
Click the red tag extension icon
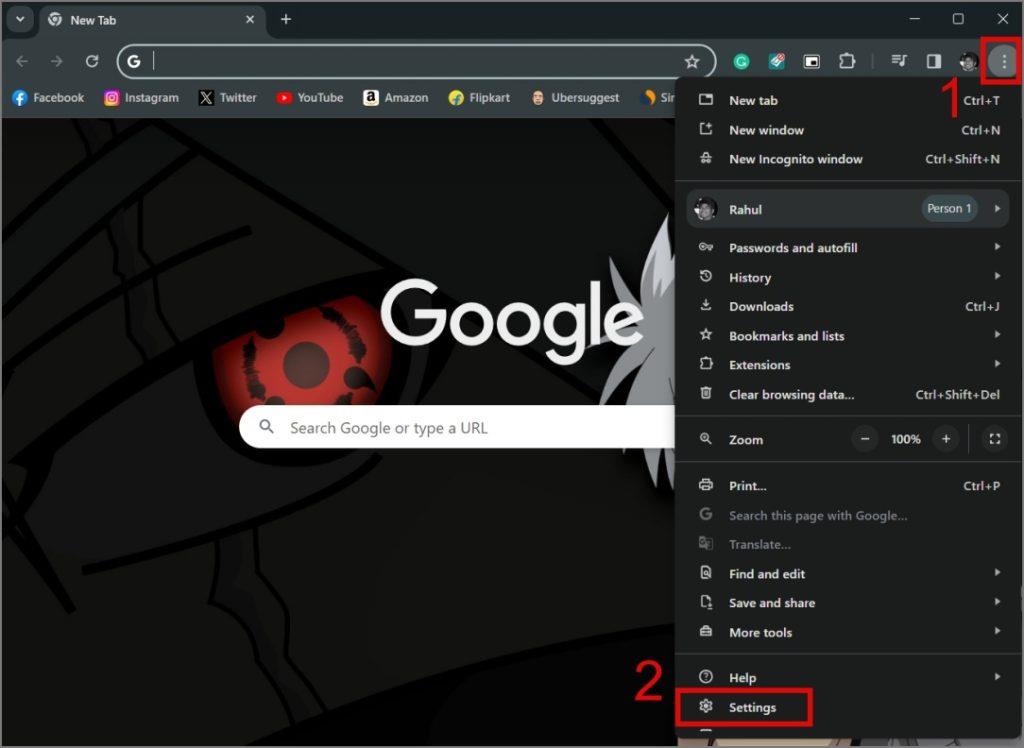coord(776,61)
